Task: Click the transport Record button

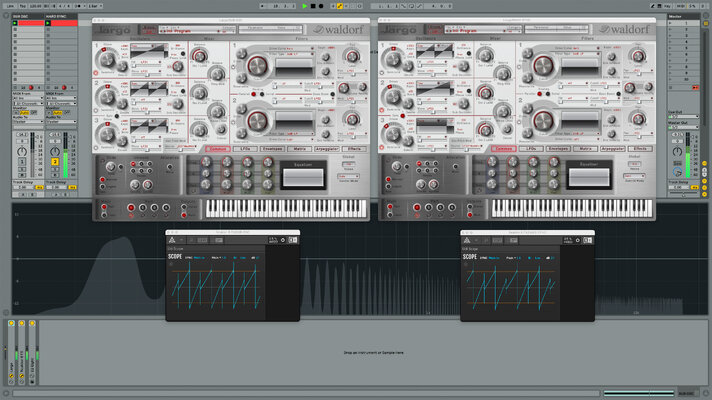Action: tap(321, 6)
